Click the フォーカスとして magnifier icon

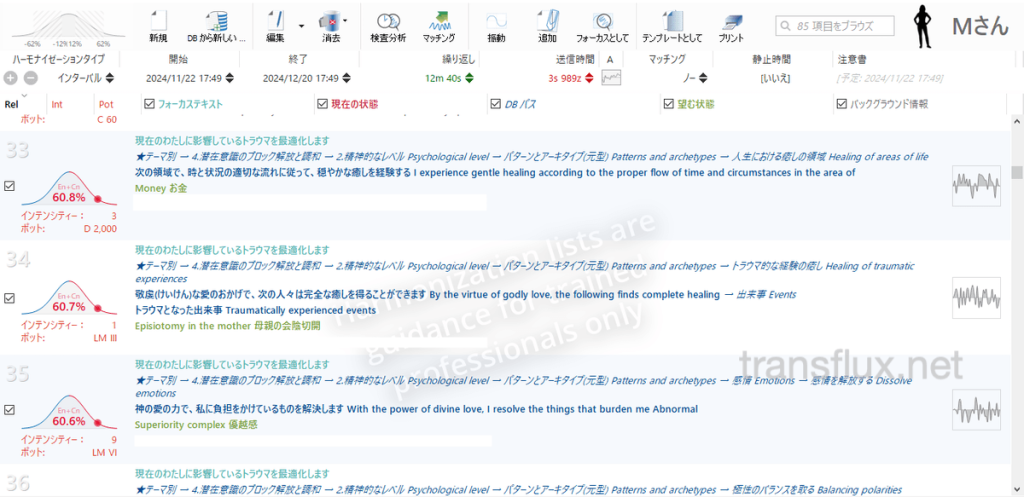pyautogui.click(x=602, y=22)
